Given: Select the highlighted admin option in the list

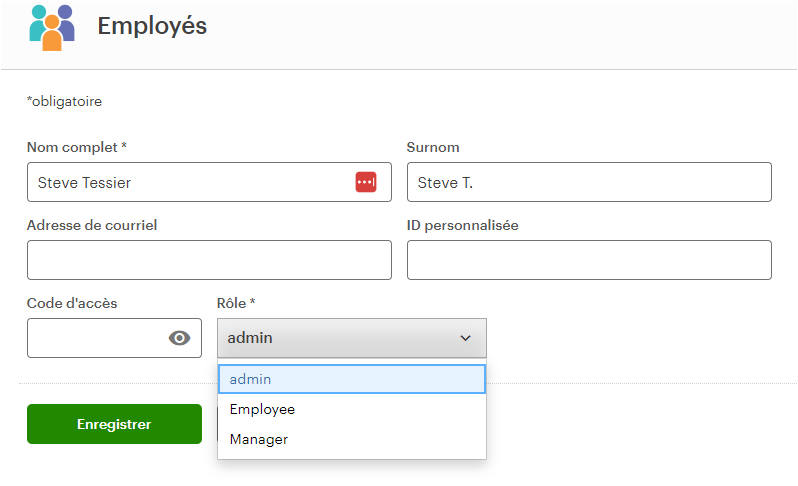Looking at the screenshot, I should (x=352, y=379).
